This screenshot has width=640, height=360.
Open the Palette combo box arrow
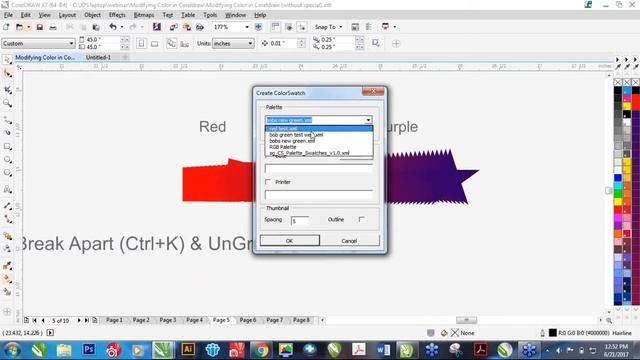pos(368,120)
